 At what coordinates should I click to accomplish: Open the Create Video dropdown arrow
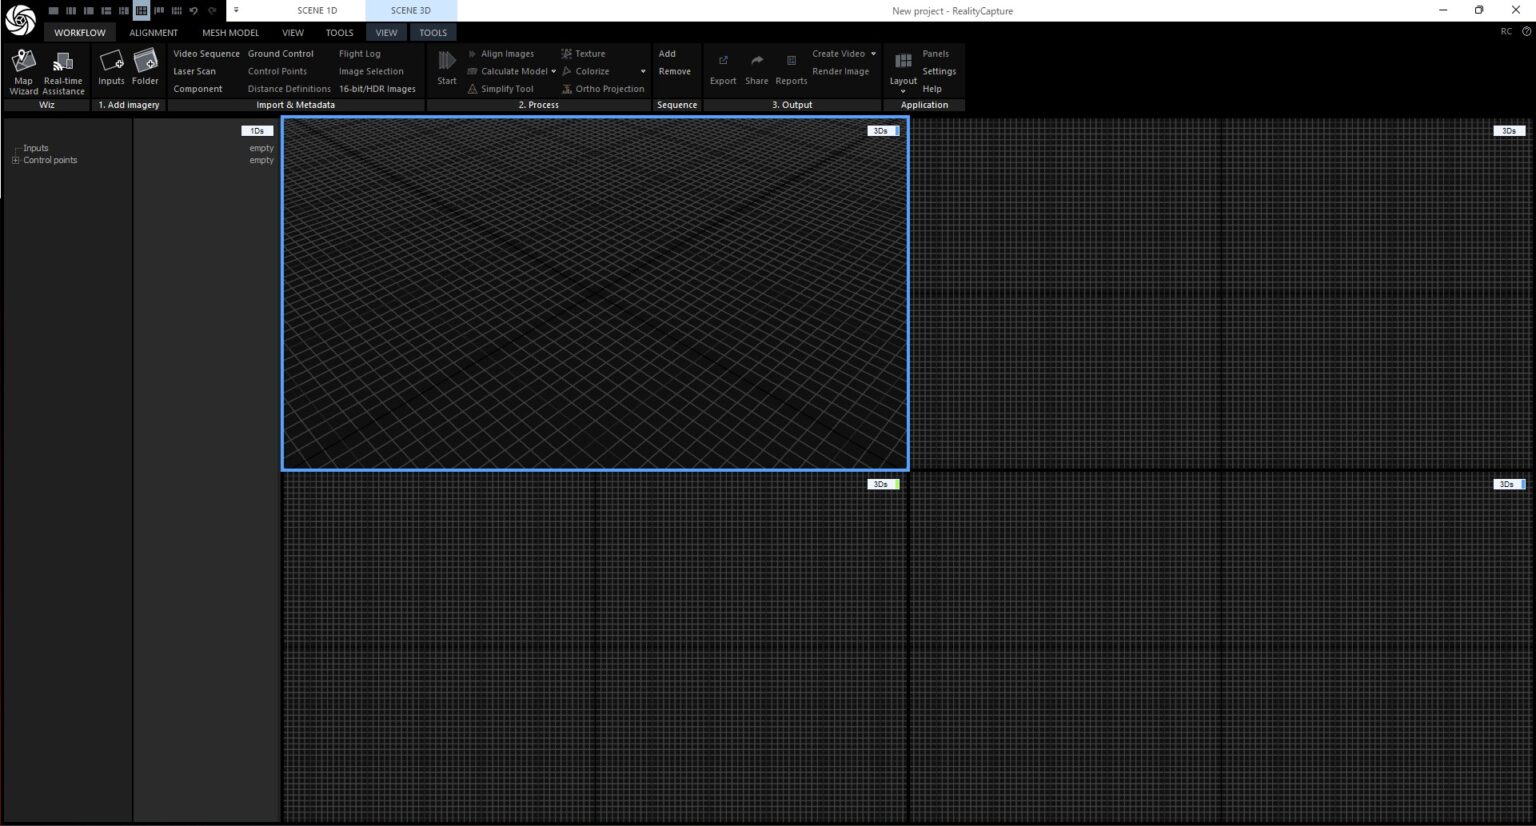[x=873, y=54]
